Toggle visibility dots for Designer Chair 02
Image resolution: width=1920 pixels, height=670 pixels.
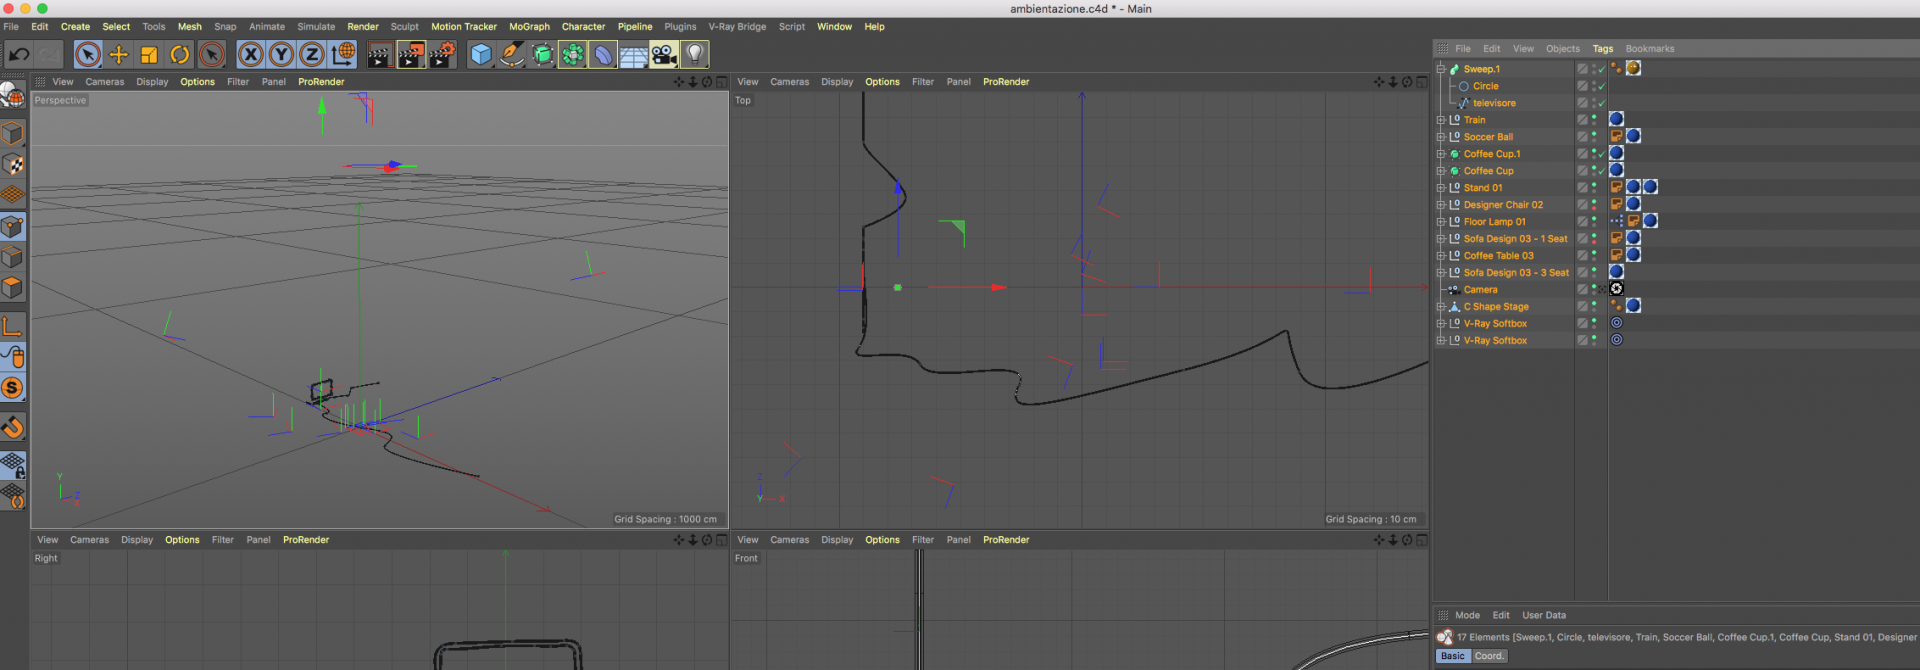pos(1594,205)
